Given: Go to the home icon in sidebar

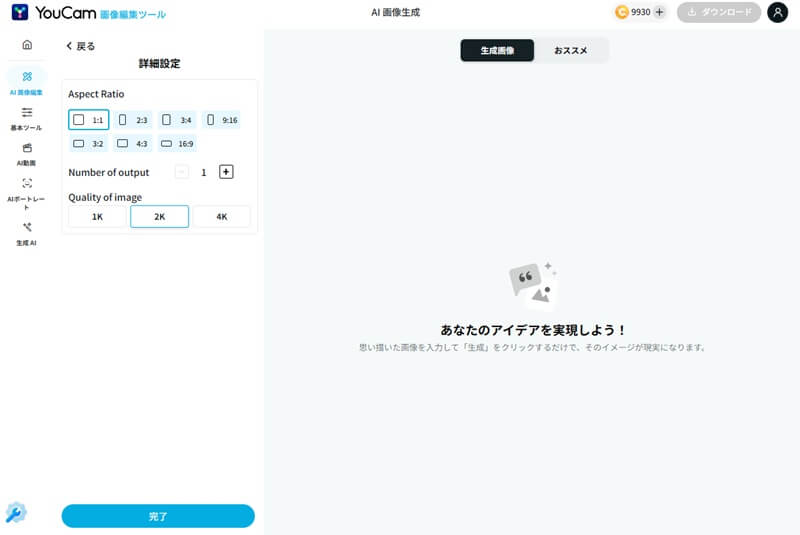Looking at the screenshot, I should point(27,45).
